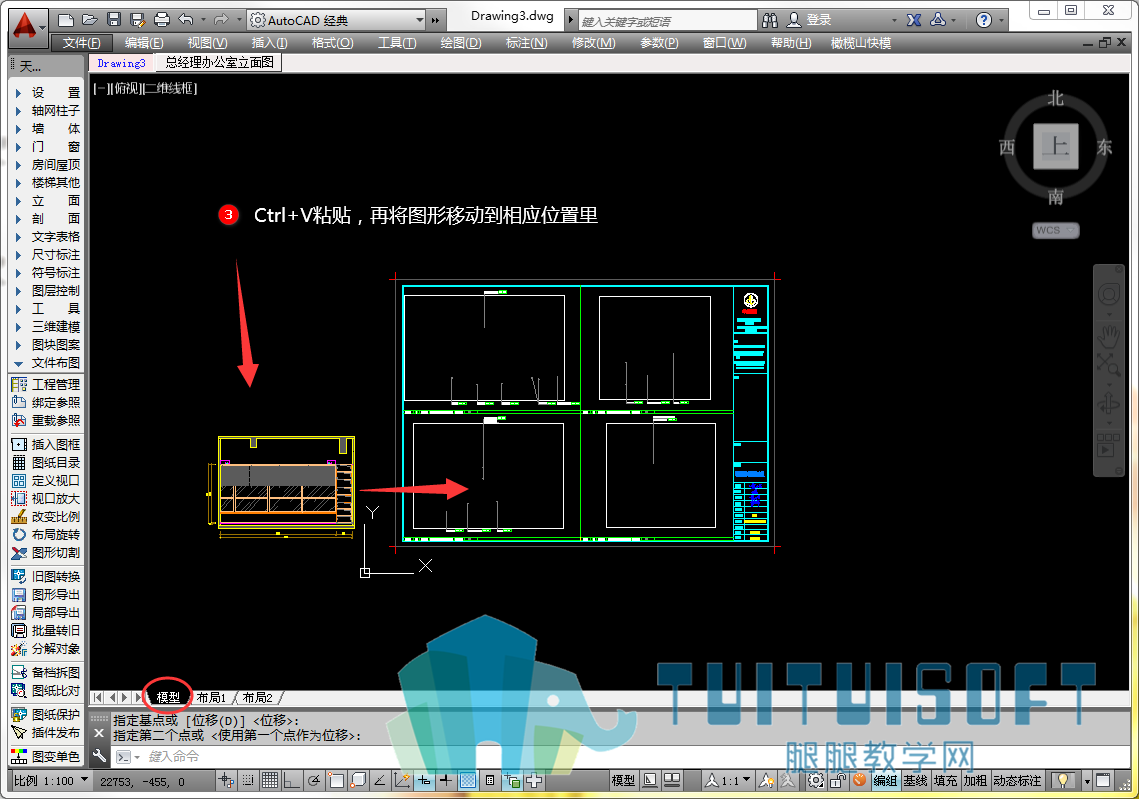Click the Print icon in the top toolbar
Image resolution: width=1139 pixels, height=799 pixels.
pos(162,20)
